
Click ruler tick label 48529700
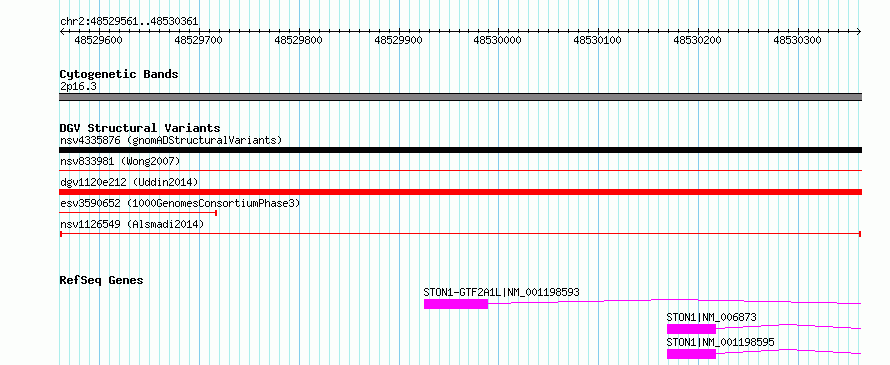199,40
